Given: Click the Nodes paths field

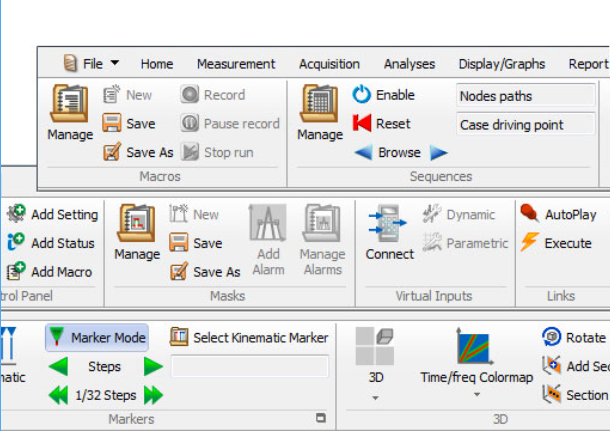Looking at the screenshot, I should (x=525, y=96).
